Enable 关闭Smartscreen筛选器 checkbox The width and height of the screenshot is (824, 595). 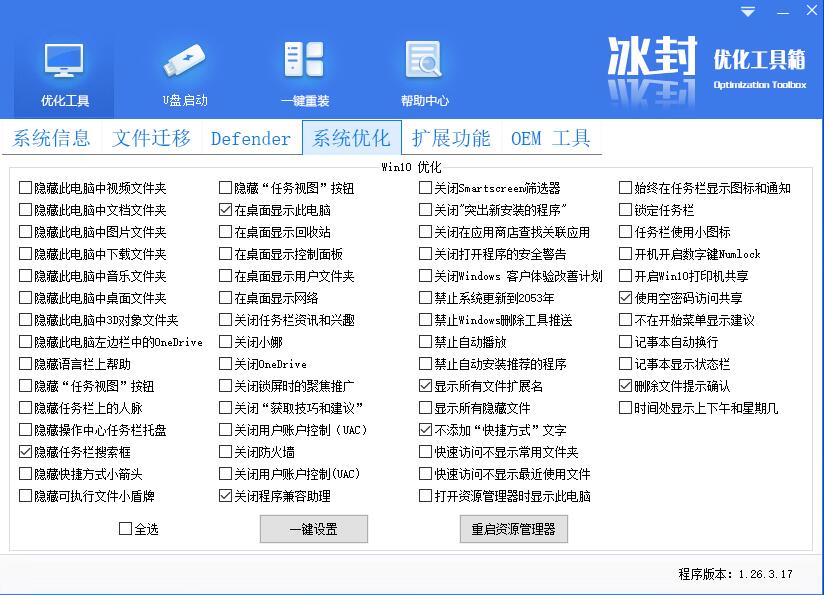point(426,188)
